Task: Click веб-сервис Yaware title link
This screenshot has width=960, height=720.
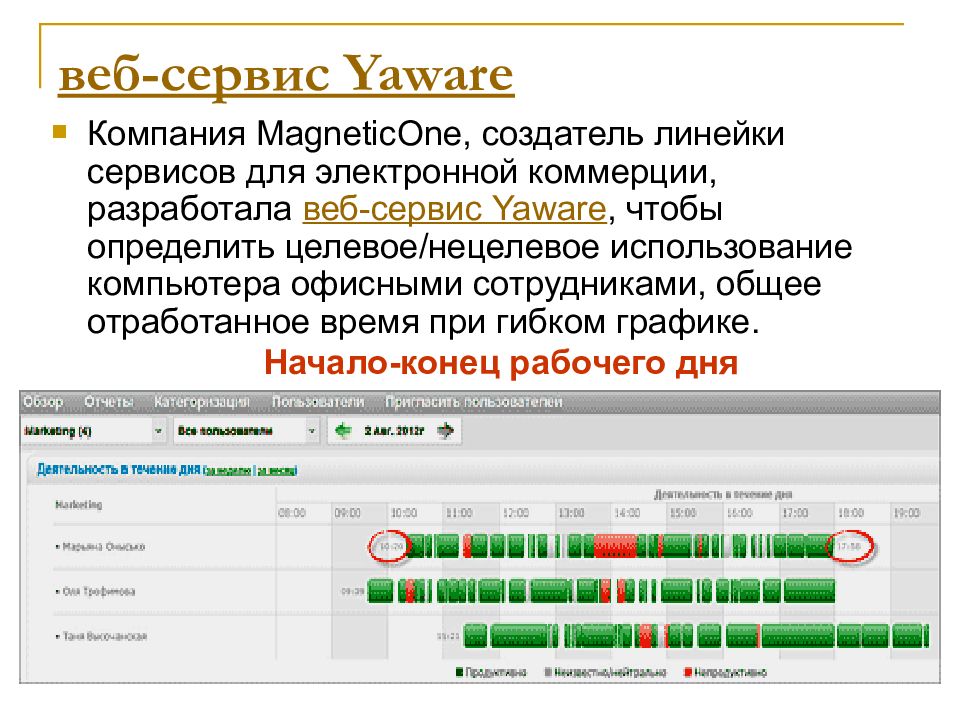Action: point(286,74)
